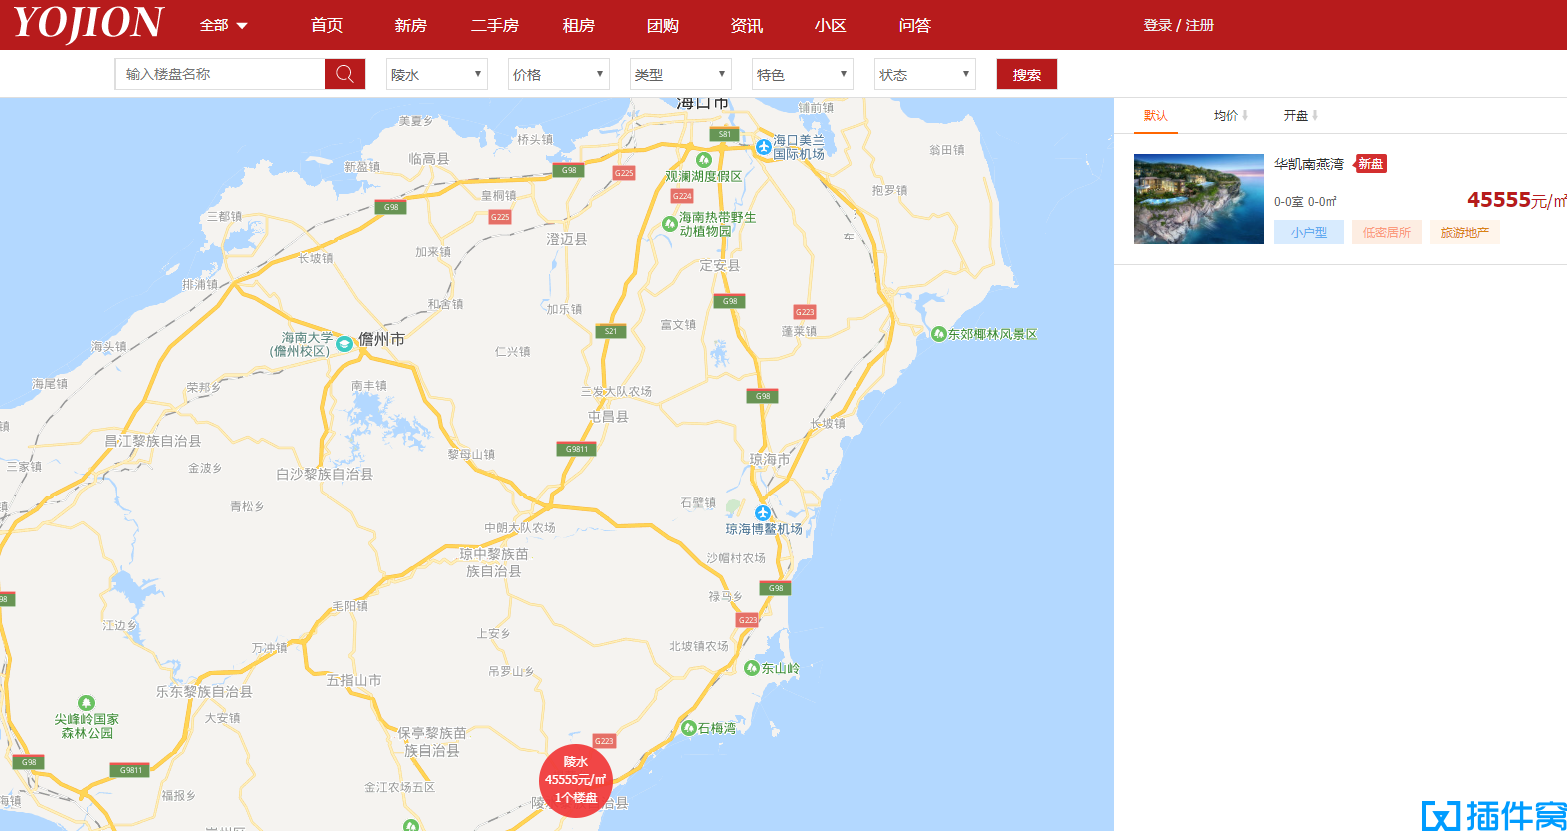Click the Qionghai Boao airport map icon
The height and width of the screenshot is (831, 1567).
[763, 512]
